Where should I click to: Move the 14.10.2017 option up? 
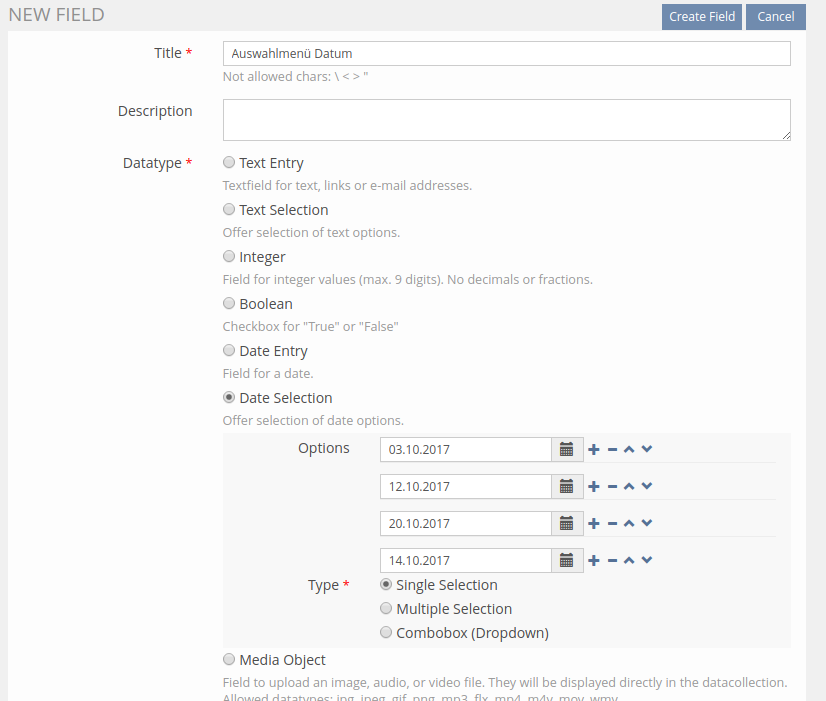pyautogui.click(x=629, y=561)
